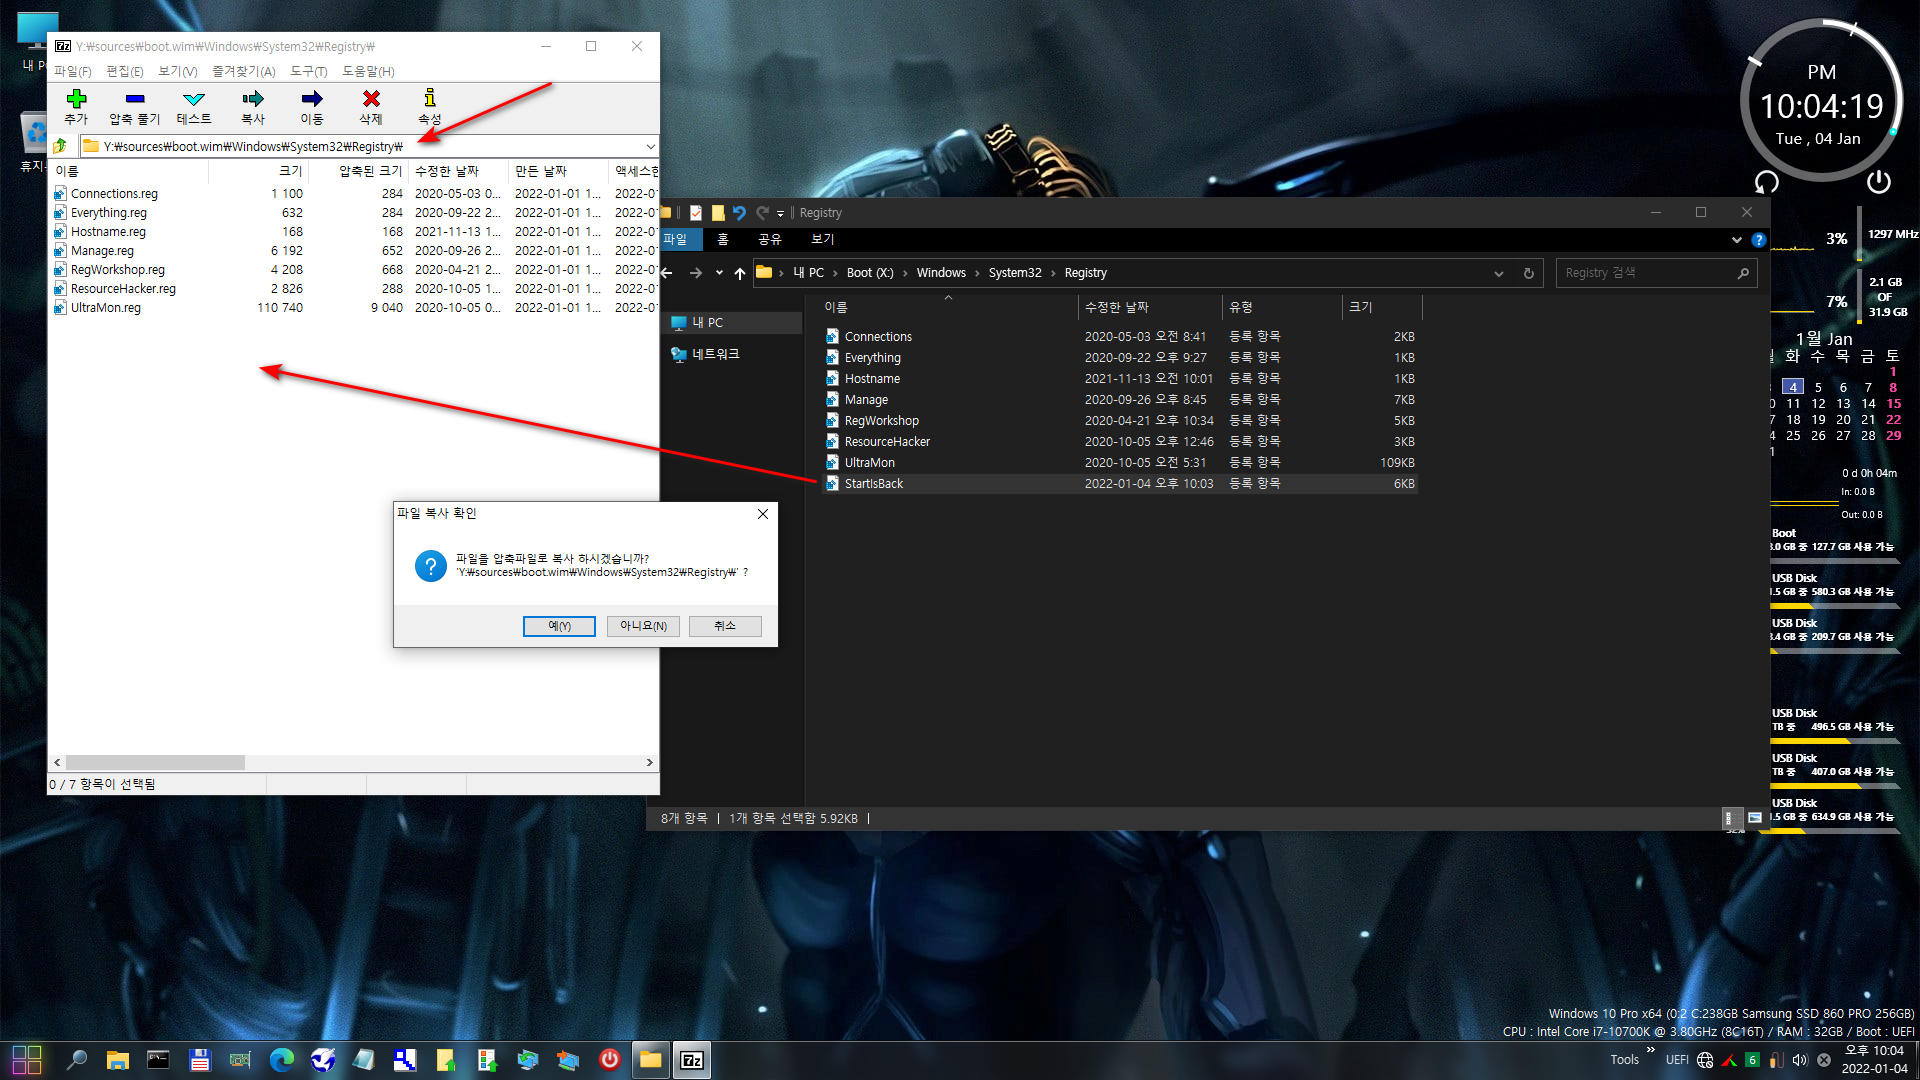Click the 테스트 (Test) toolbar icon
This screenshot has height=1080, width=1920.
coord(194,106)
